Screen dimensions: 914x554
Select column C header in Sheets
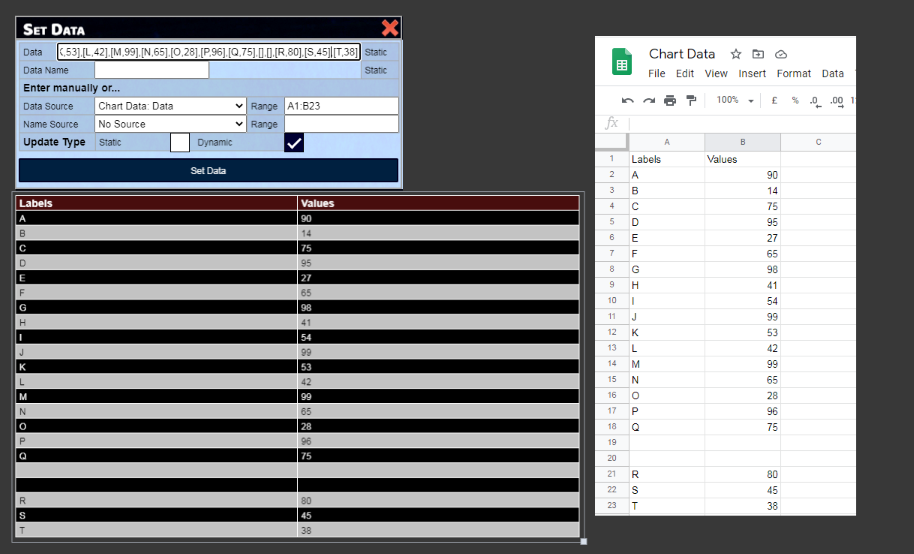click(x=818, y=142)
